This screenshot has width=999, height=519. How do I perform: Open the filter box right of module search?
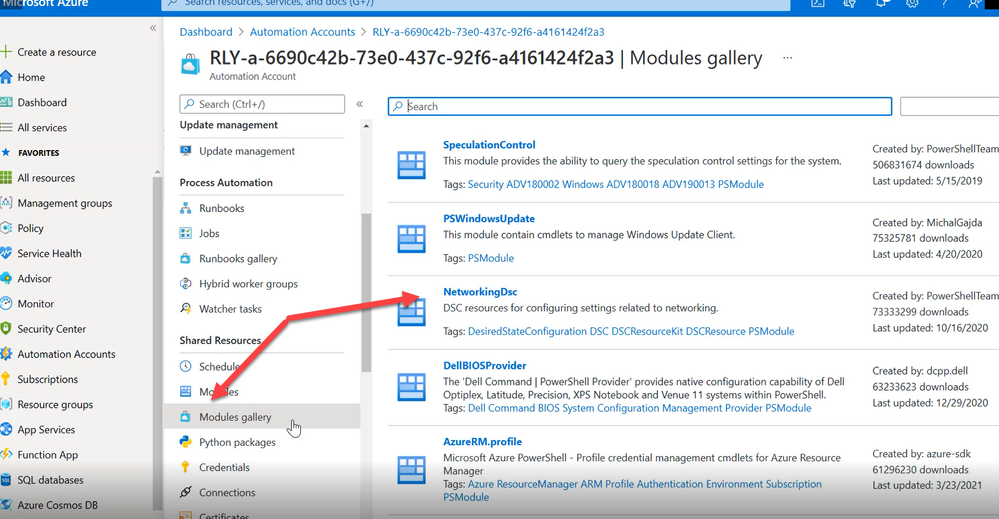coord(949,106)
